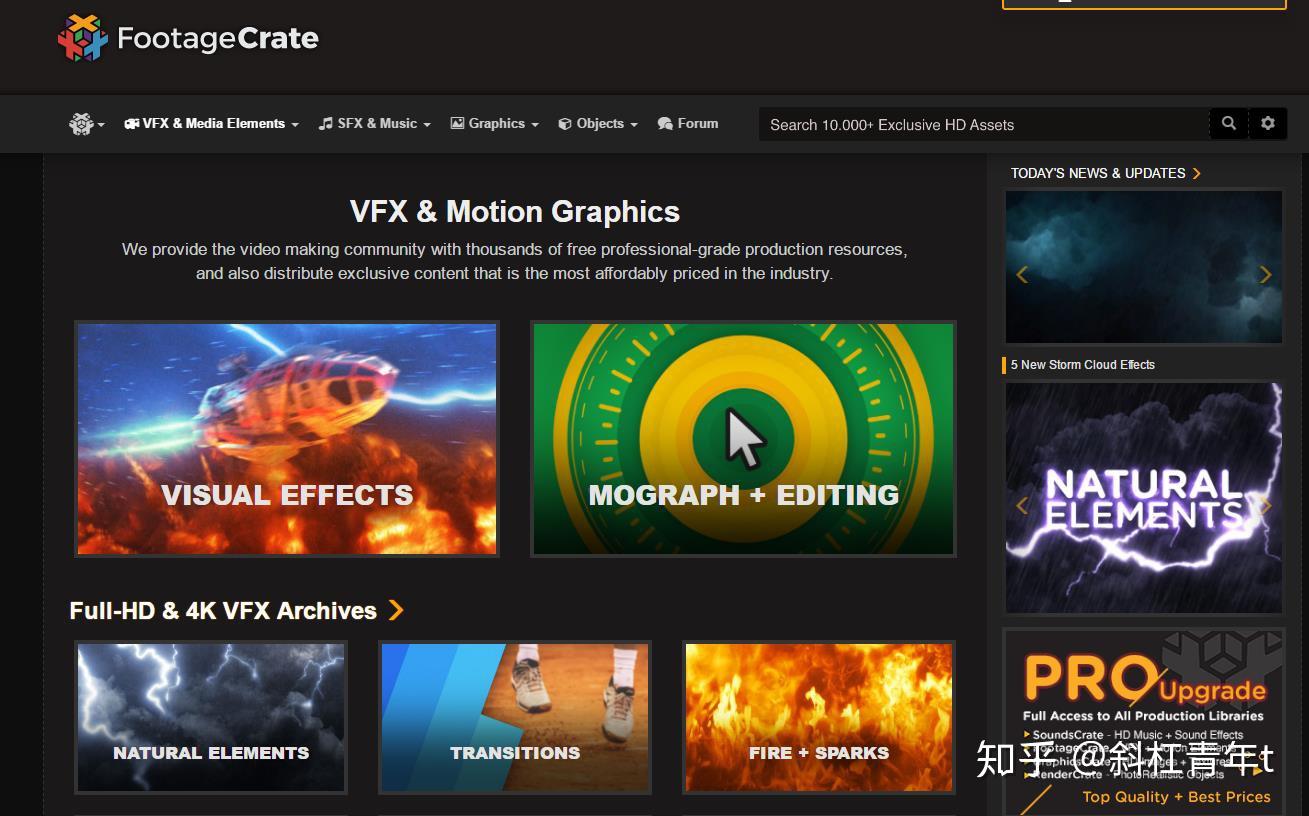Open the Transitions archive thumbnail
This screenshot has height=816, width=1309.
click(x=515, y=717)
